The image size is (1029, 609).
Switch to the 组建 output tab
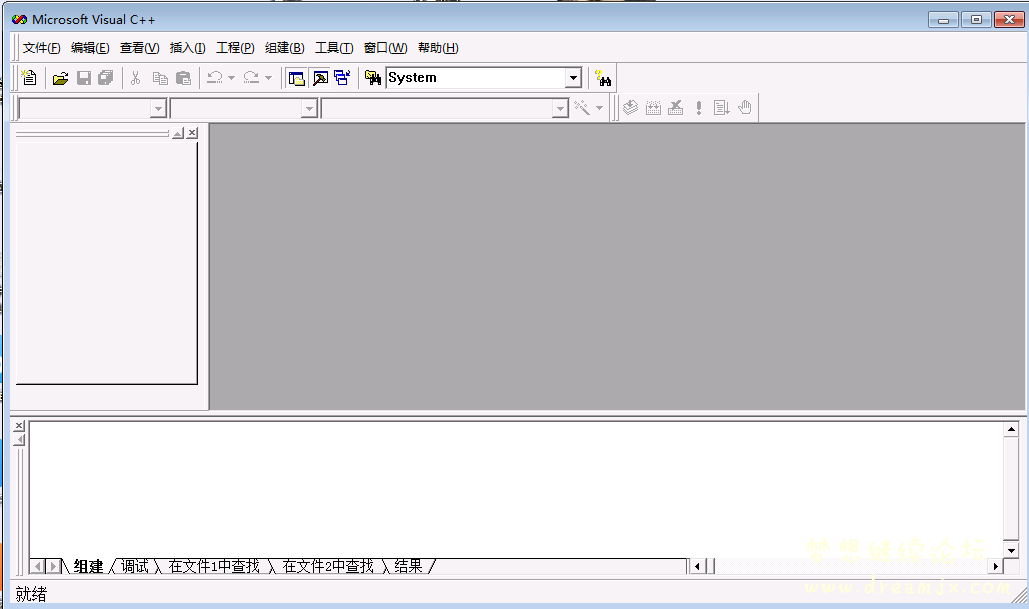[x=89, y=566]
